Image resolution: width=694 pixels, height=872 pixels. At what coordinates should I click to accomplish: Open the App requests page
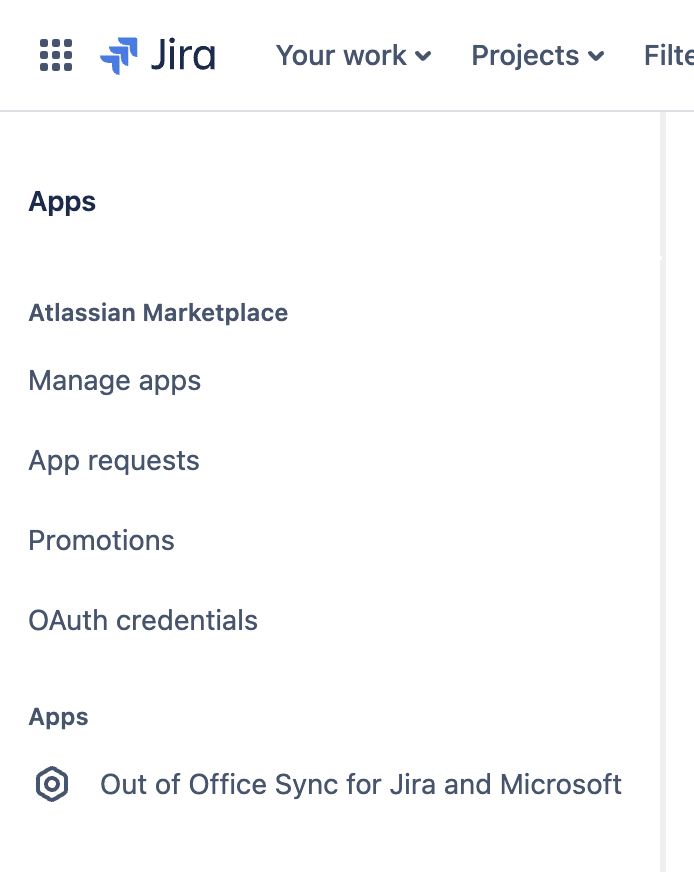[x=114, y=461]
